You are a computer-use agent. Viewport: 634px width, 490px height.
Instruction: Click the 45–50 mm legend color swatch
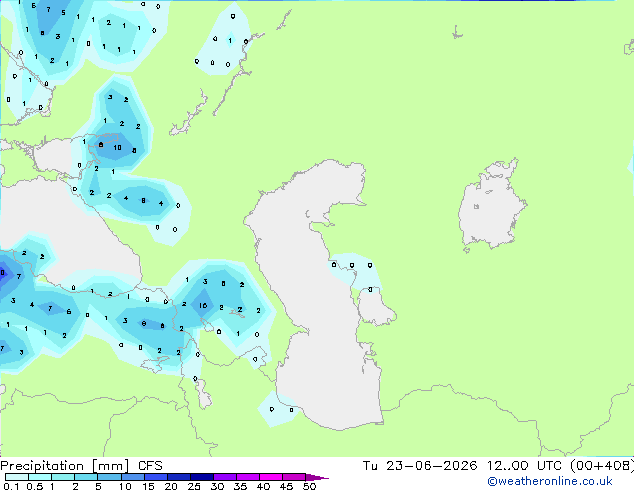point(294,477)
